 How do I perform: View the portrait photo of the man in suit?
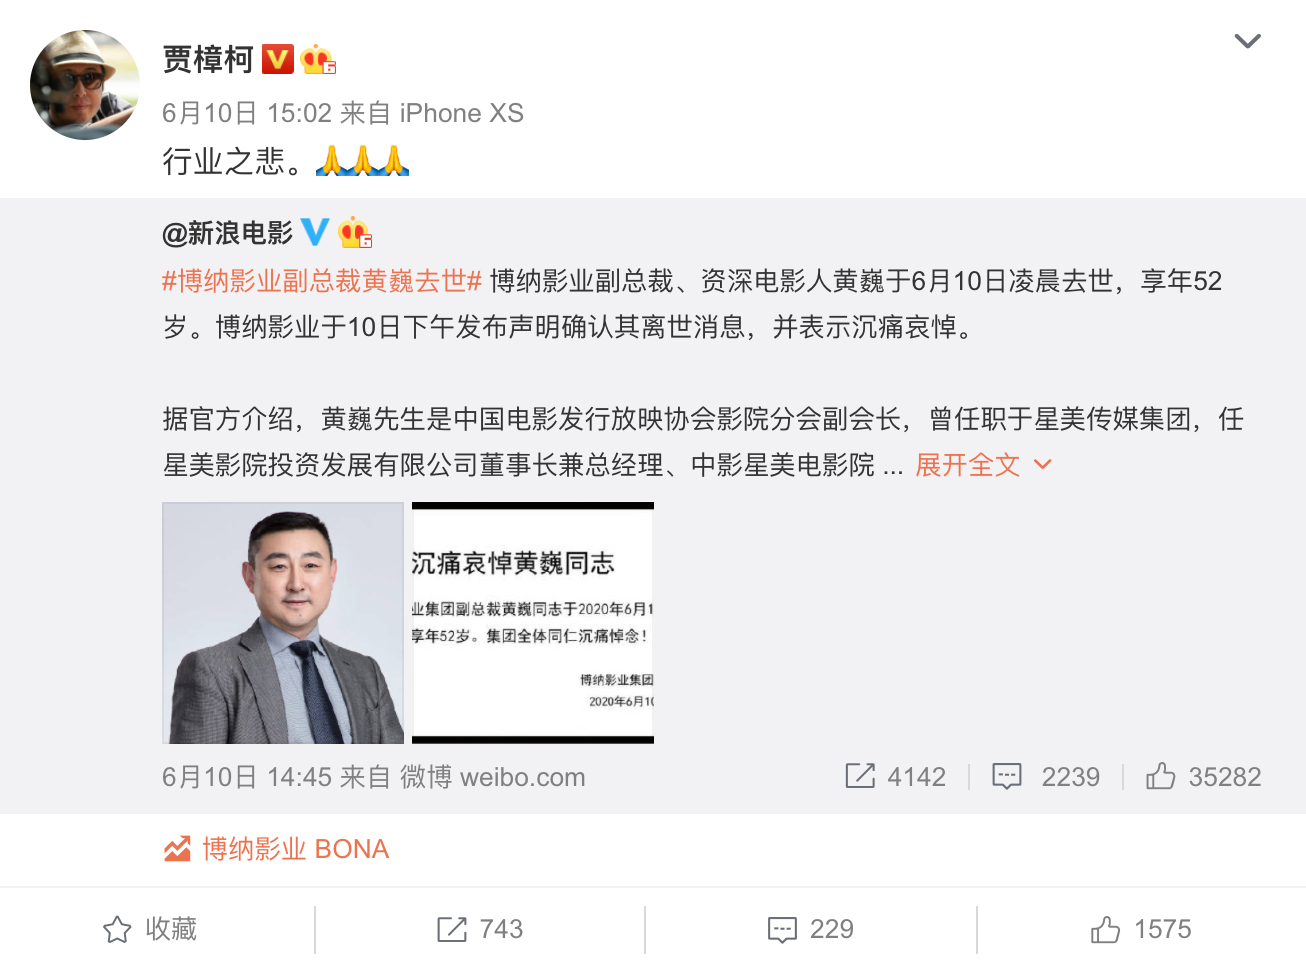(283, 623)
